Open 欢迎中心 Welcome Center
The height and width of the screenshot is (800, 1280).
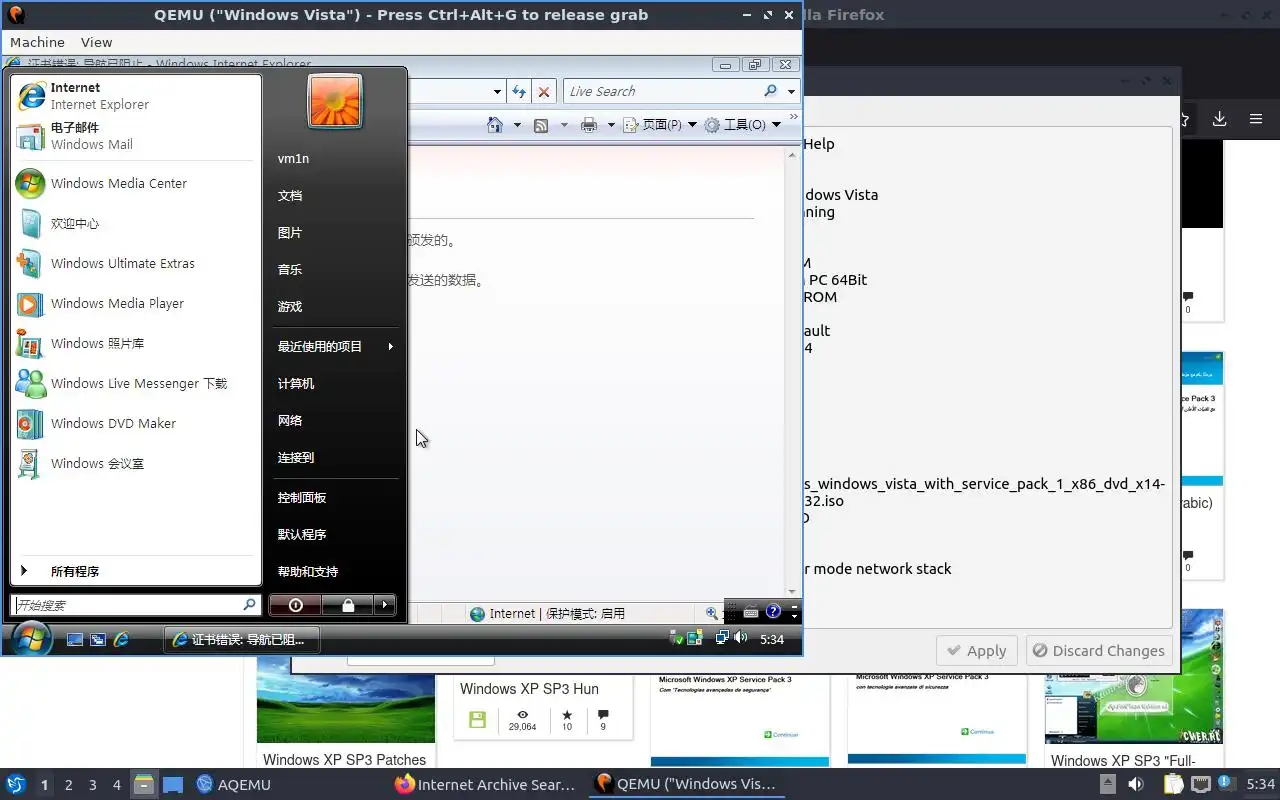coord(136,223)
